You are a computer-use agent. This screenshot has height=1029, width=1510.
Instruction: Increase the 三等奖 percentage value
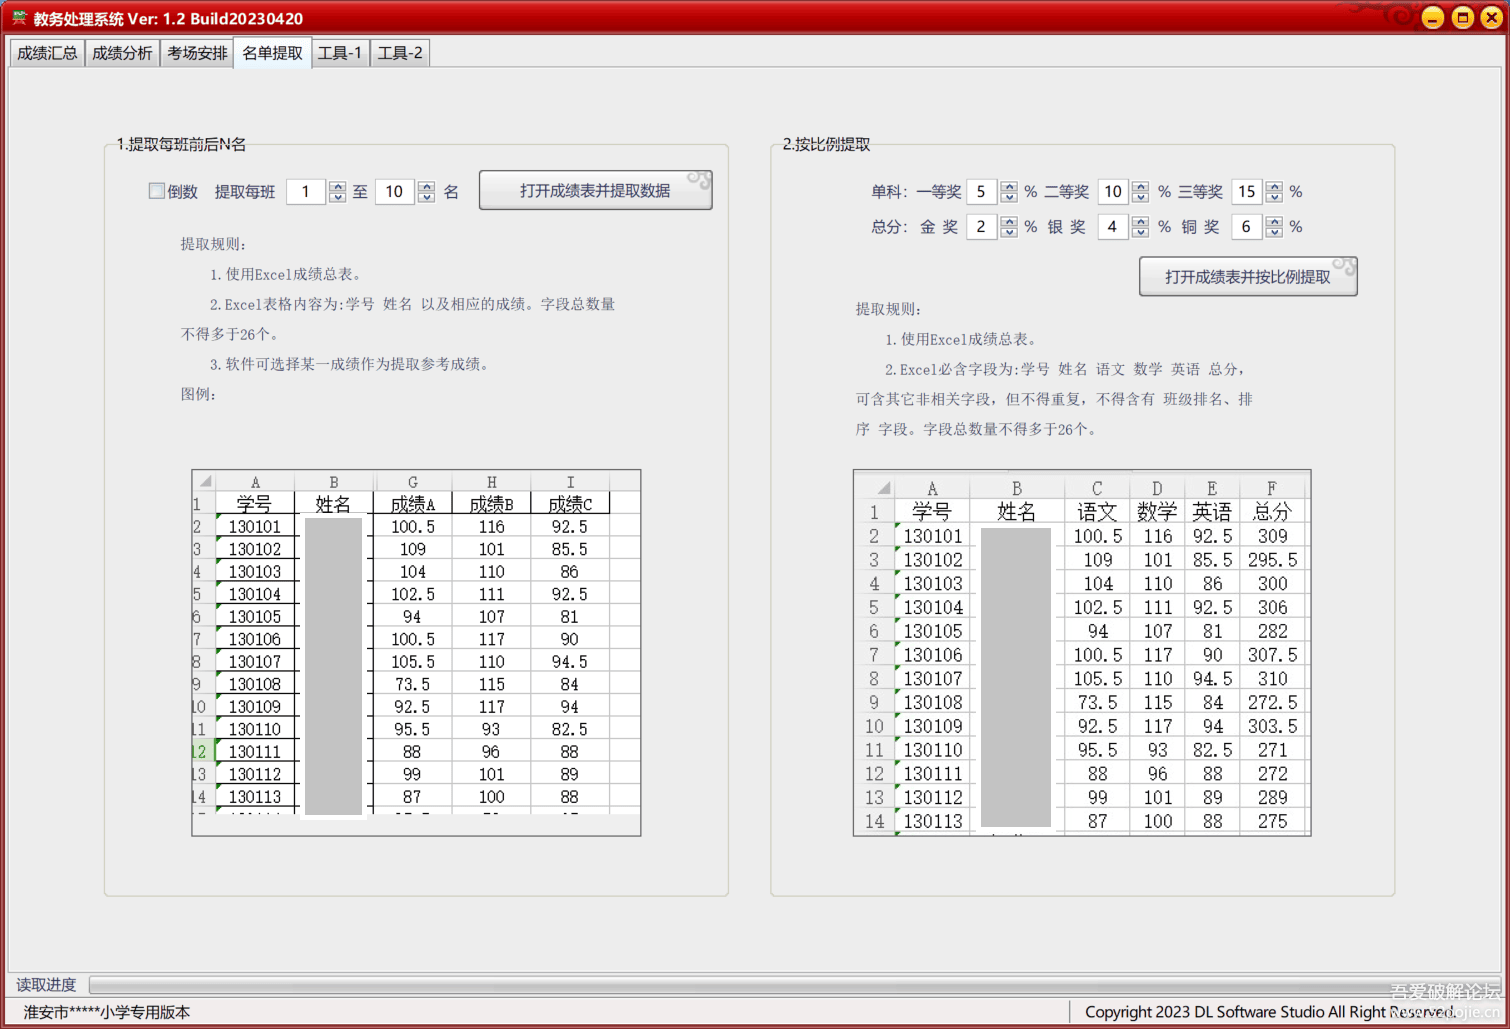[1274, 186]
